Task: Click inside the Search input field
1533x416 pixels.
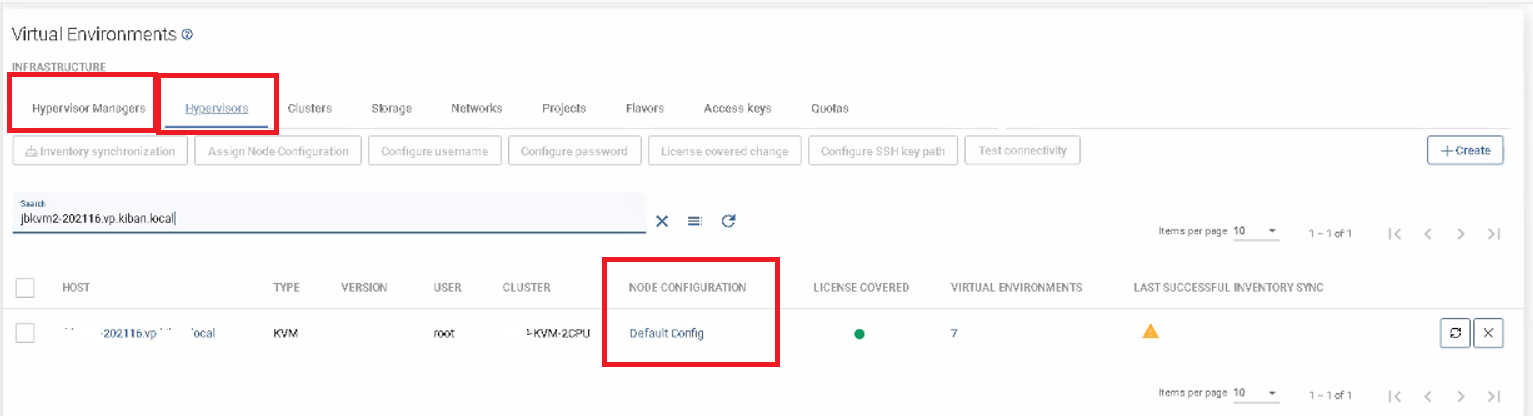Action: 328,219
